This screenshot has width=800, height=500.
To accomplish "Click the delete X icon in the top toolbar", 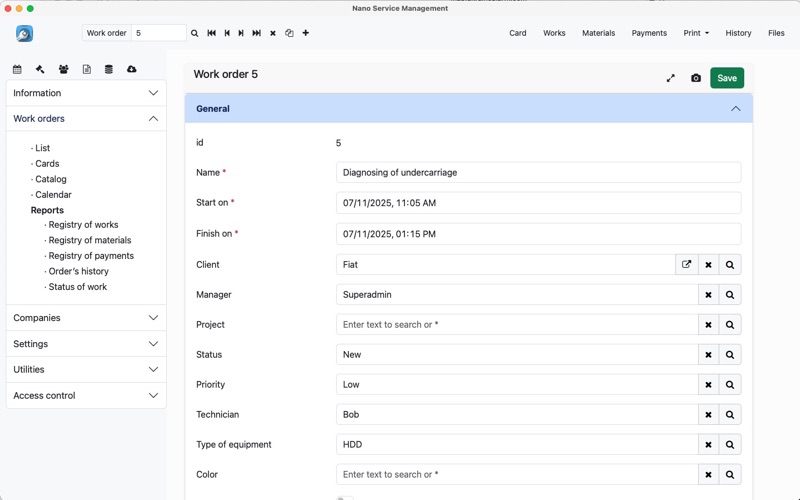I will 273,33.
